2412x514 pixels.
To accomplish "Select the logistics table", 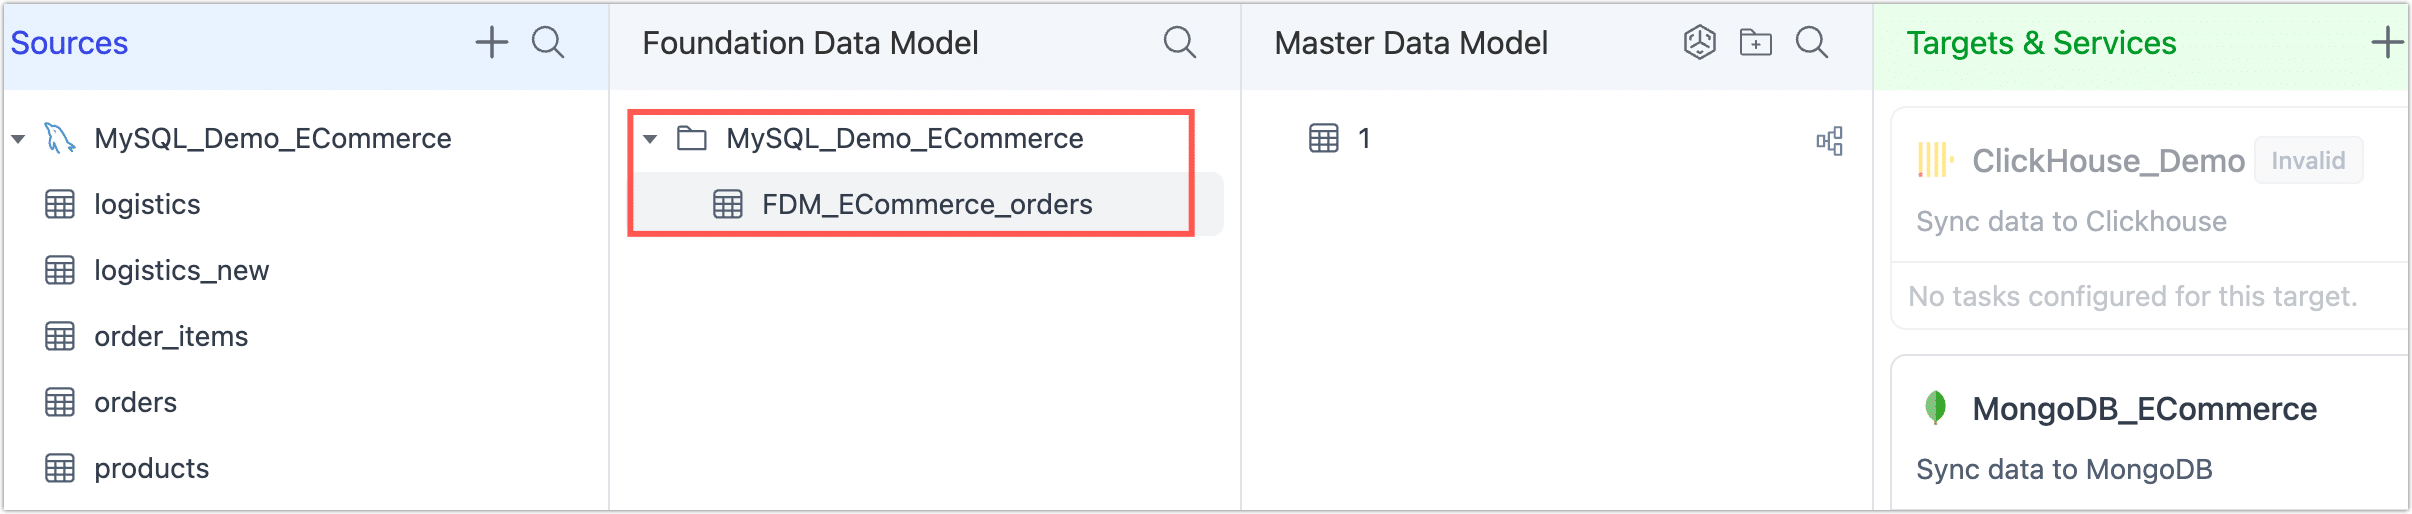I will (x=147, y=205).
